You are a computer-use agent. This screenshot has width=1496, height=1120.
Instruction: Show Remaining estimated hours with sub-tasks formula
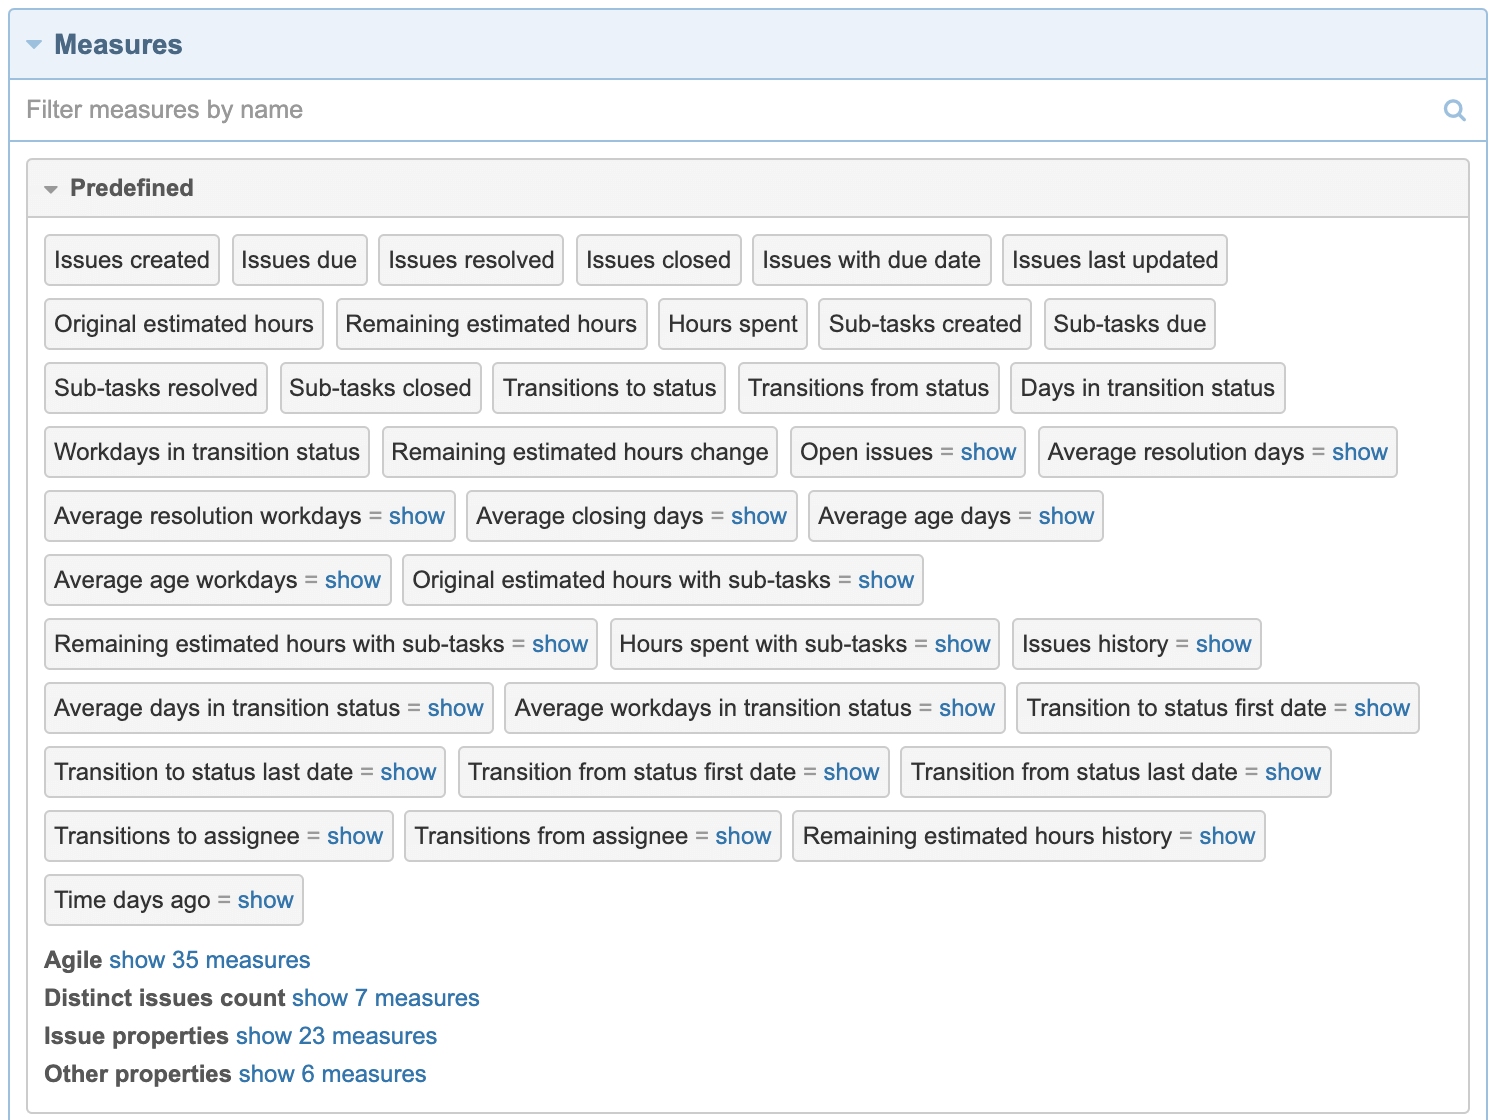560,644
